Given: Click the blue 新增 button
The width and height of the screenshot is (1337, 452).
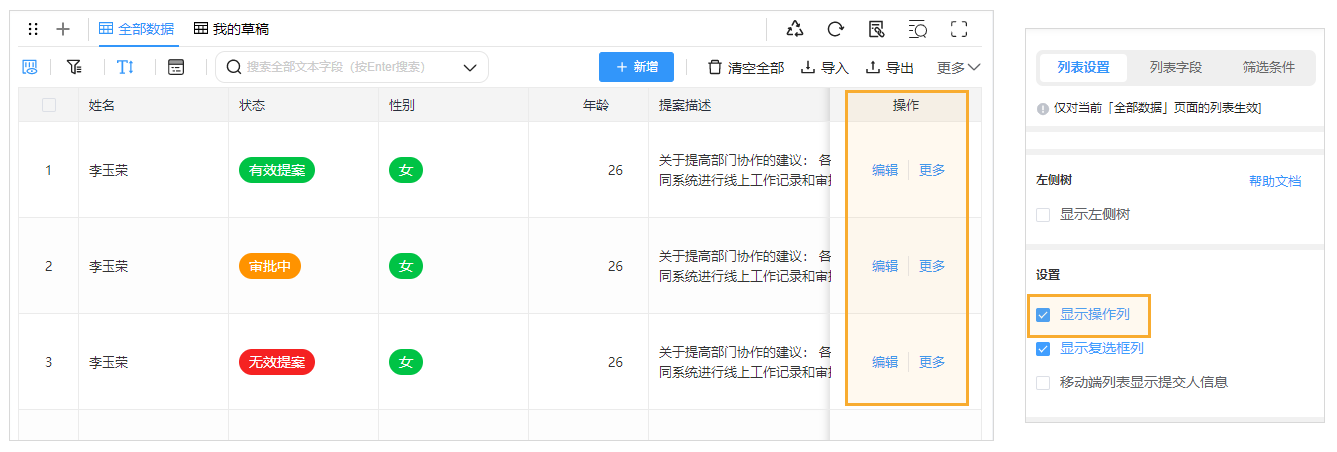Looking at the screenshot, I should tap(636, 67).
